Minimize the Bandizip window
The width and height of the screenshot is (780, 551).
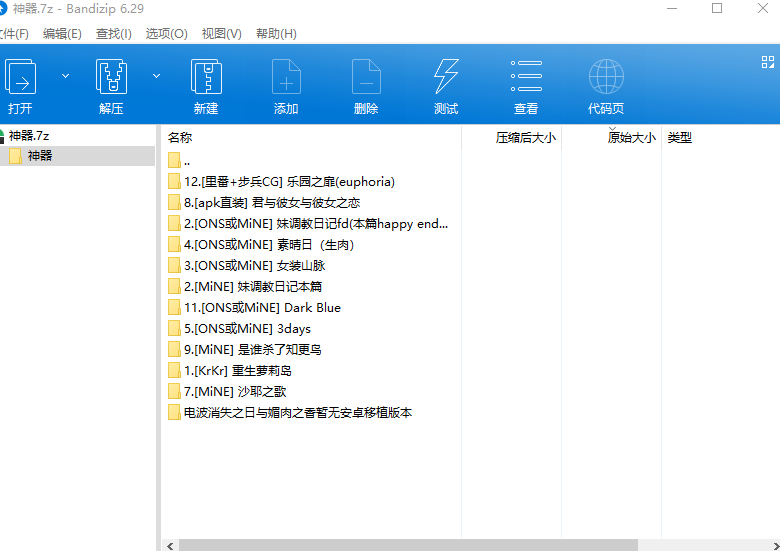[x=672, y=8]
